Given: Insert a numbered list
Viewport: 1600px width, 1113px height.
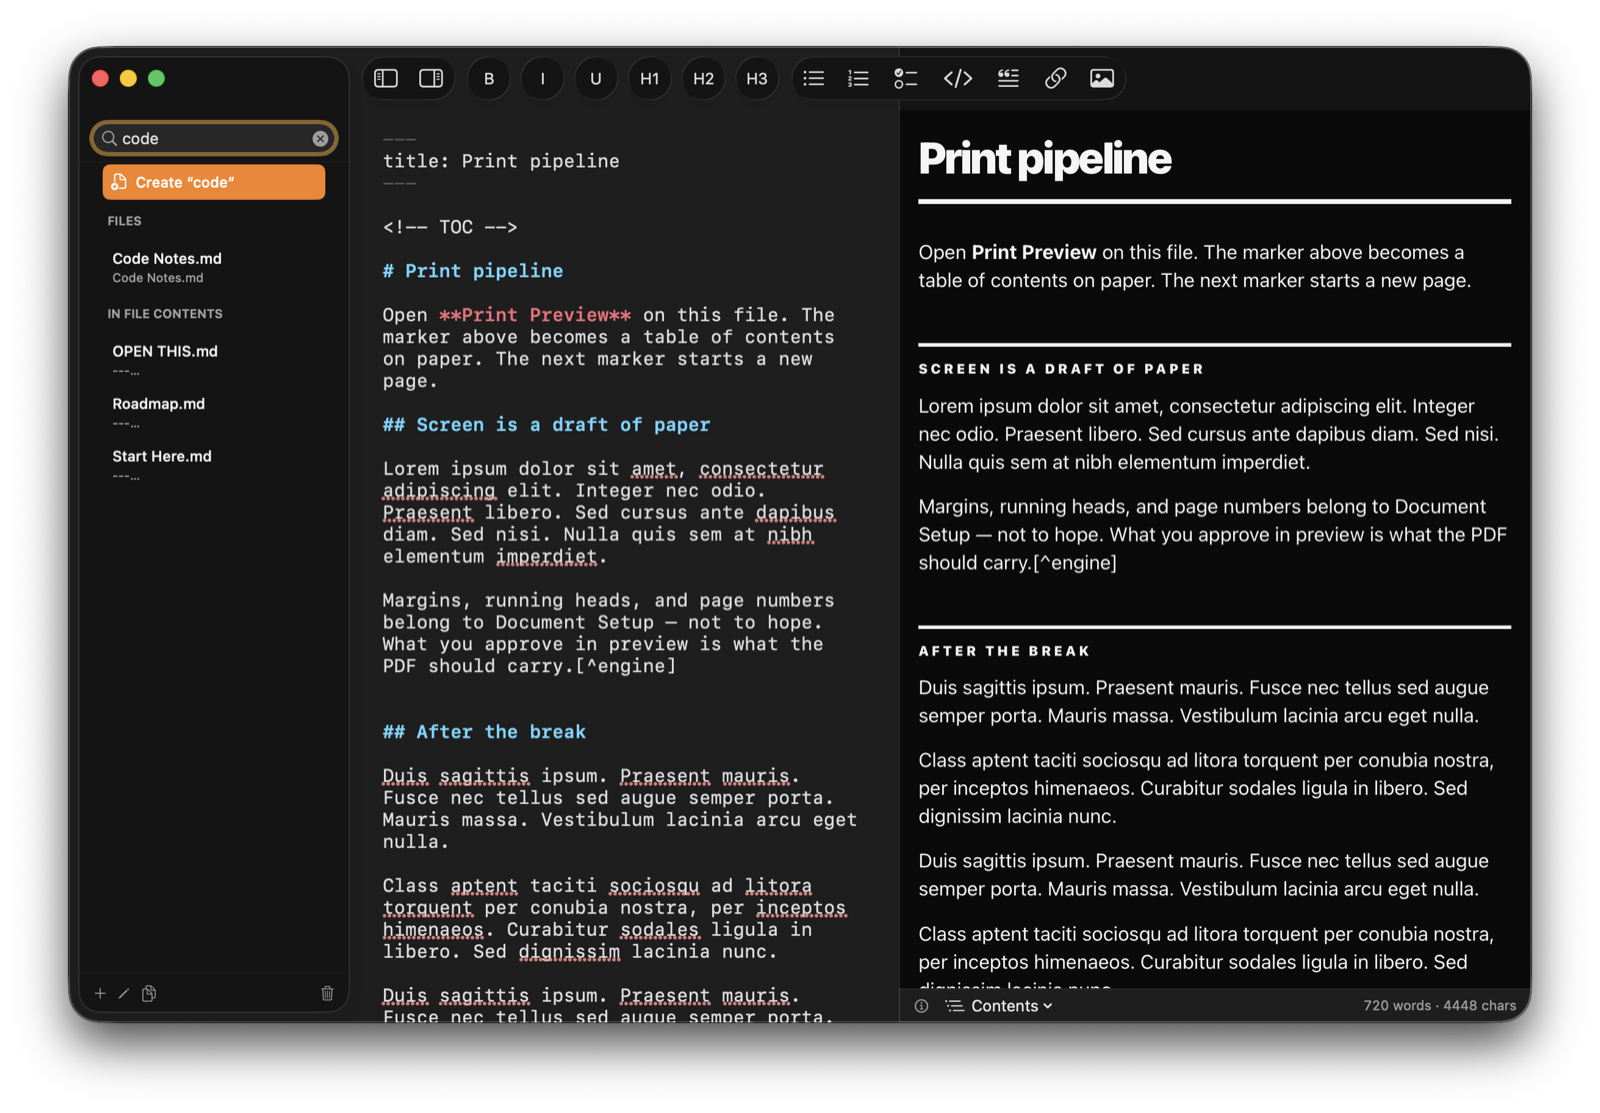Looking at the screenshot, I should coord(859,78).
